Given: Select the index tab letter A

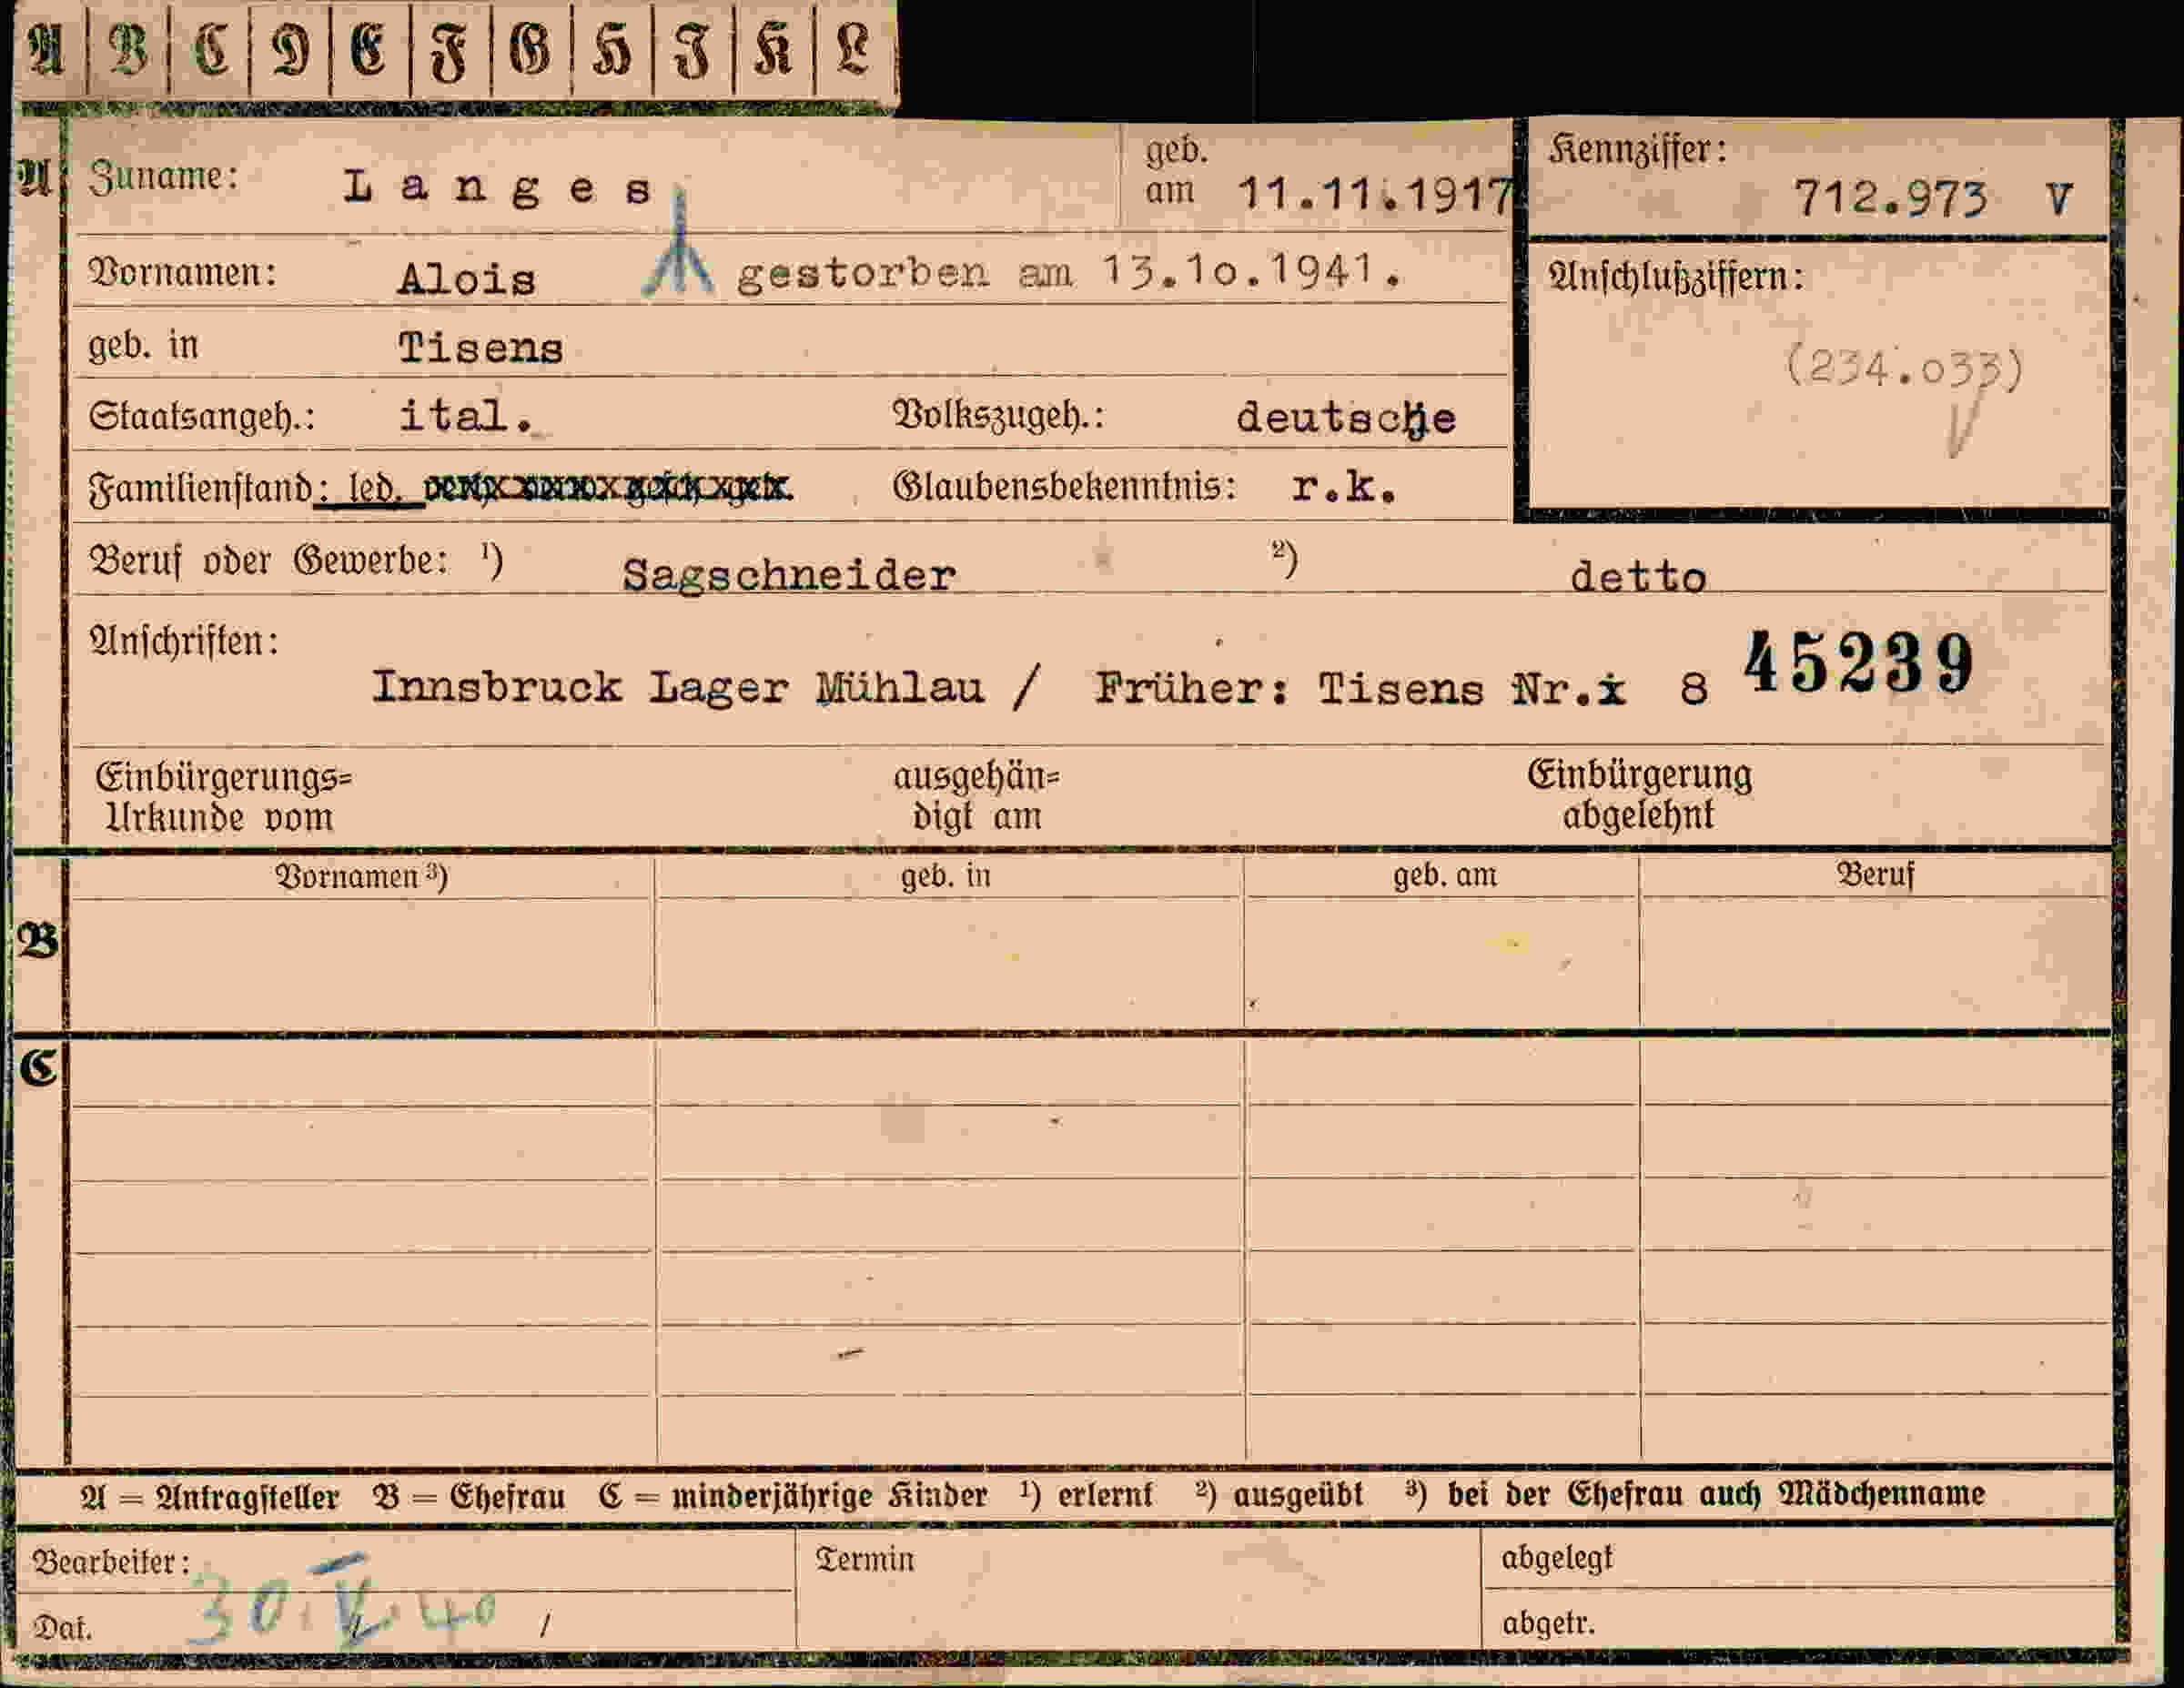Looking at the screenshot, I should click(x=48, y=51).
